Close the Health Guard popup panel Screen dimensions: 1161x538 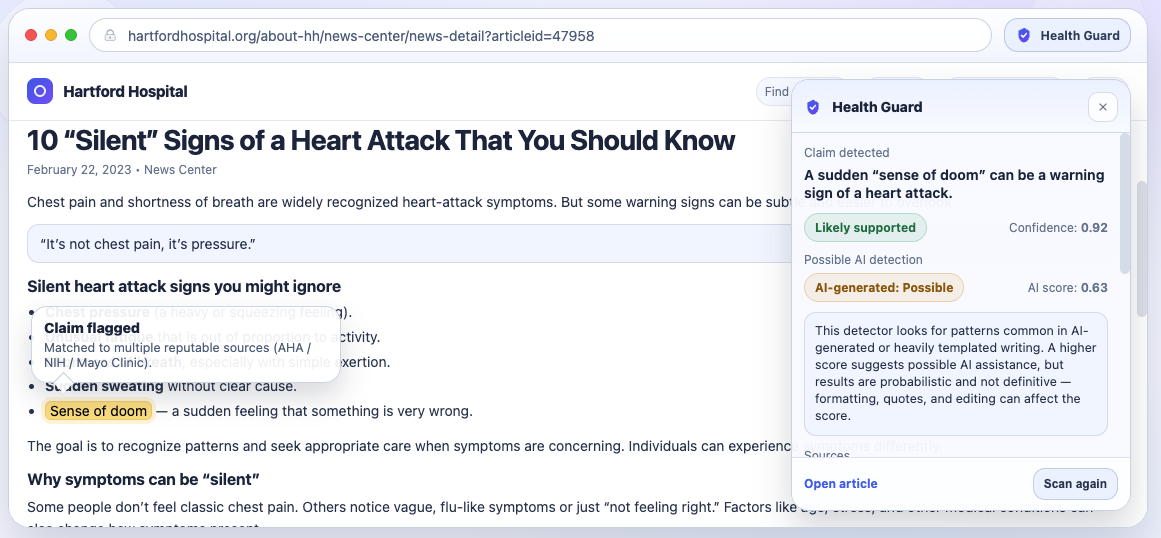pos(1103,107)
